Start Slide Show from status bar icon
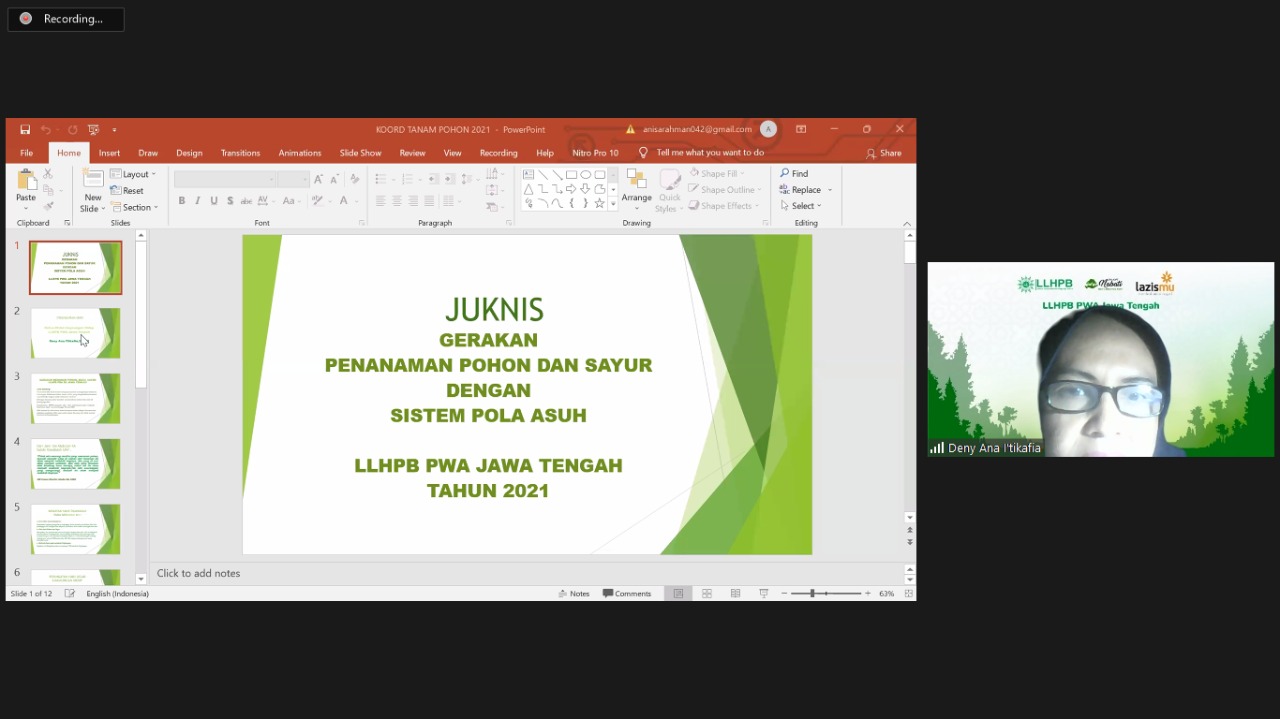 pos(763,593)
